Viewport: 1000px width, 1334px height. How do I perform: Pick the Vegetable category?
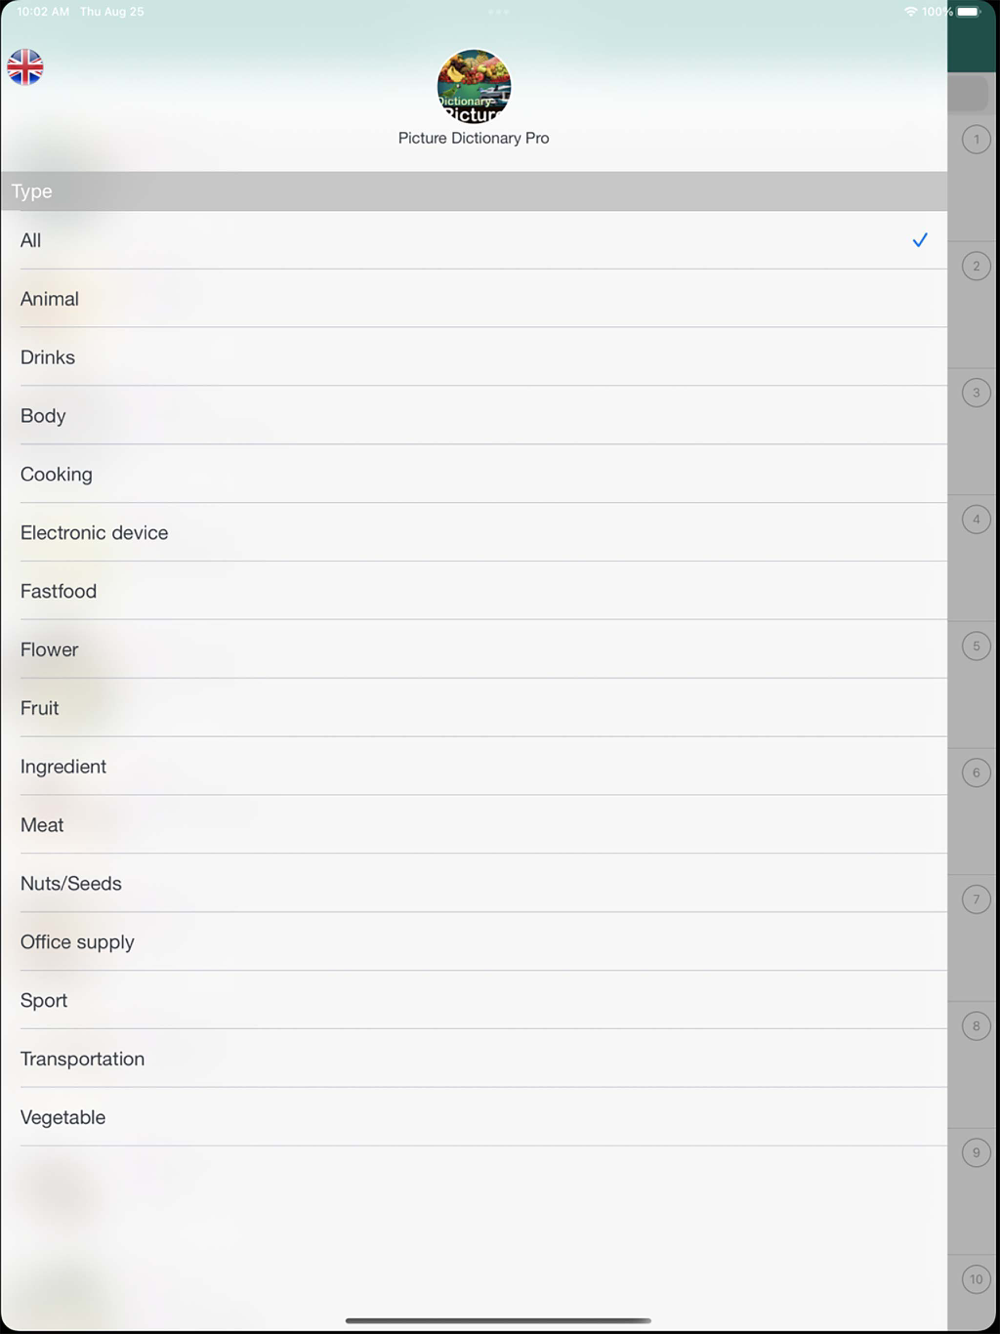pos(474,1117)
